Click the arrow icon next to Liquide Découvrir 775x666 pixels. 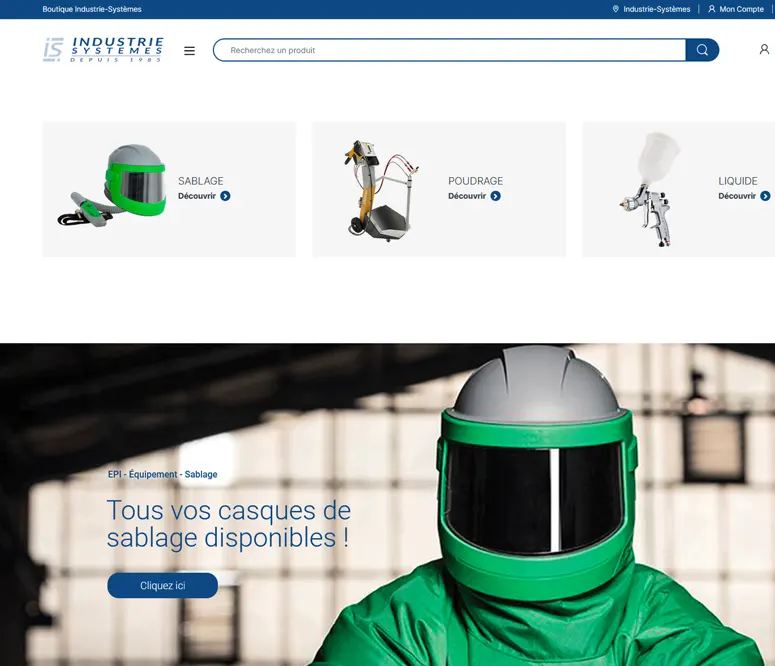(x=765, y=196)
